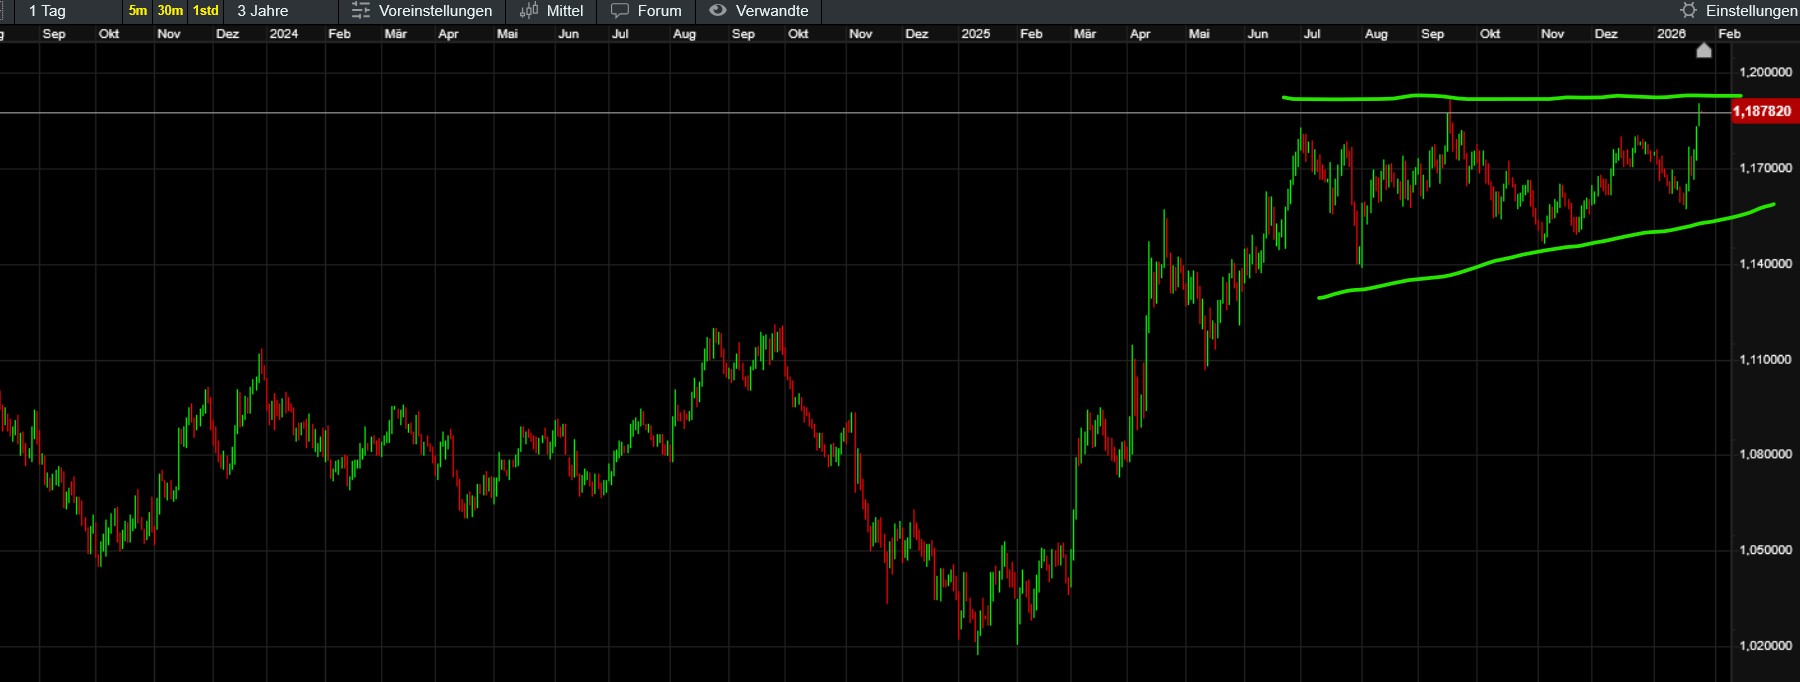Click the red 1,187820 current price label

click(1762, 111)
